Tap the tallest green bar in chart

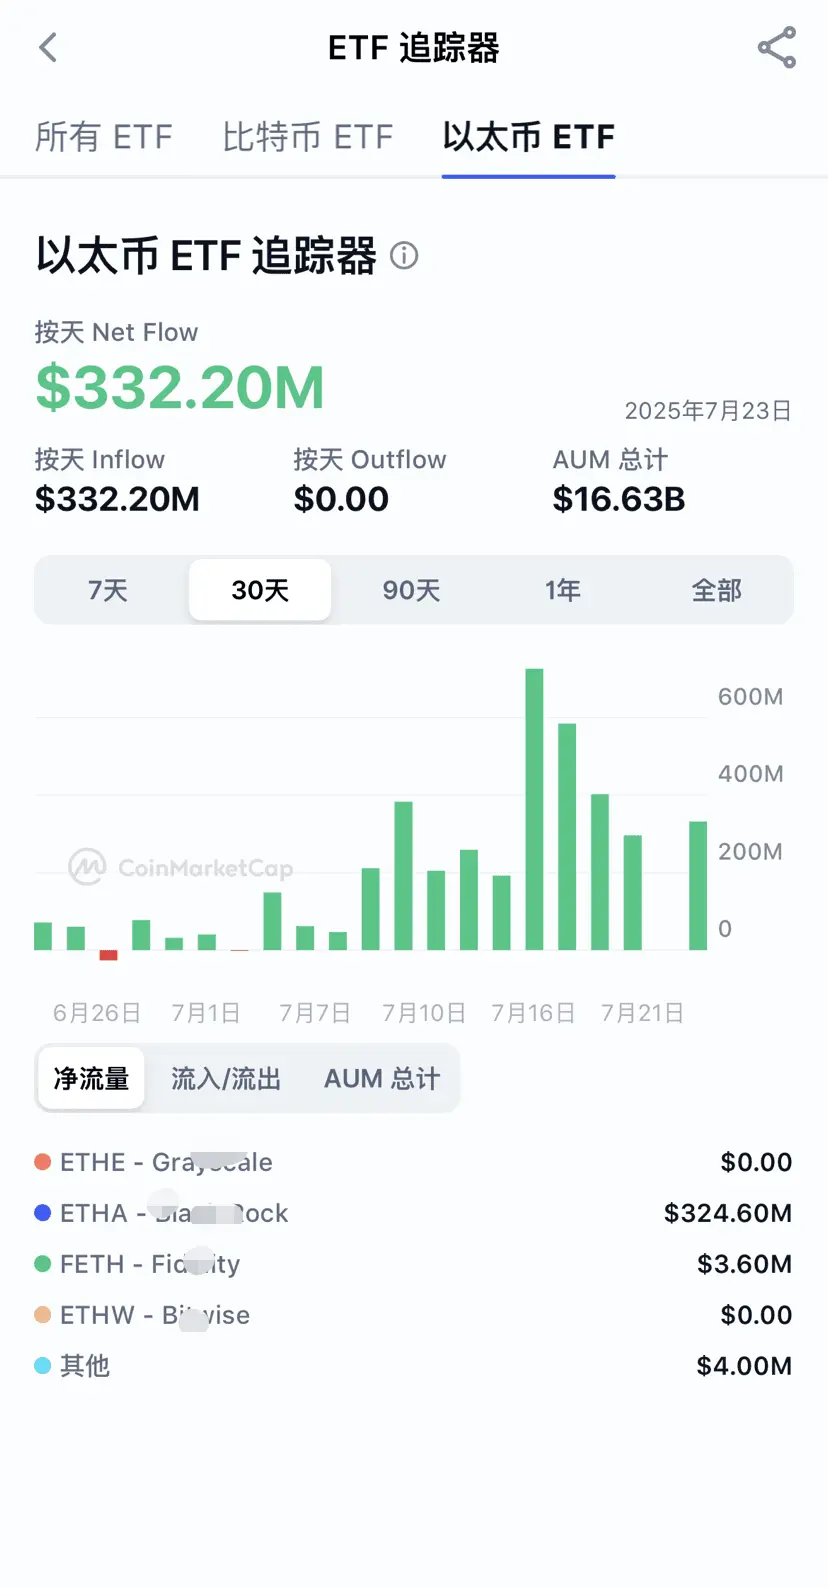pos(534,809)
